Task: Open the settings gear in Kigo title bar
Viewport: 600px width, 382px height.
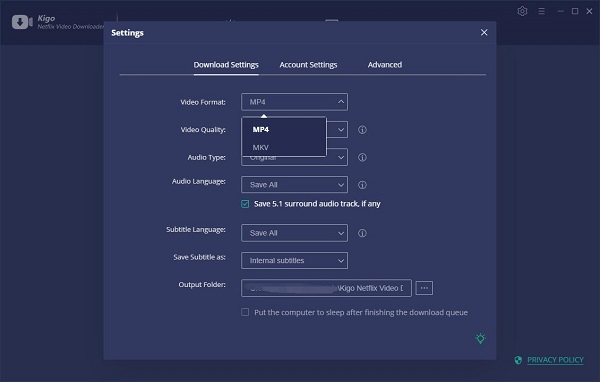Action: coord(522,11)
